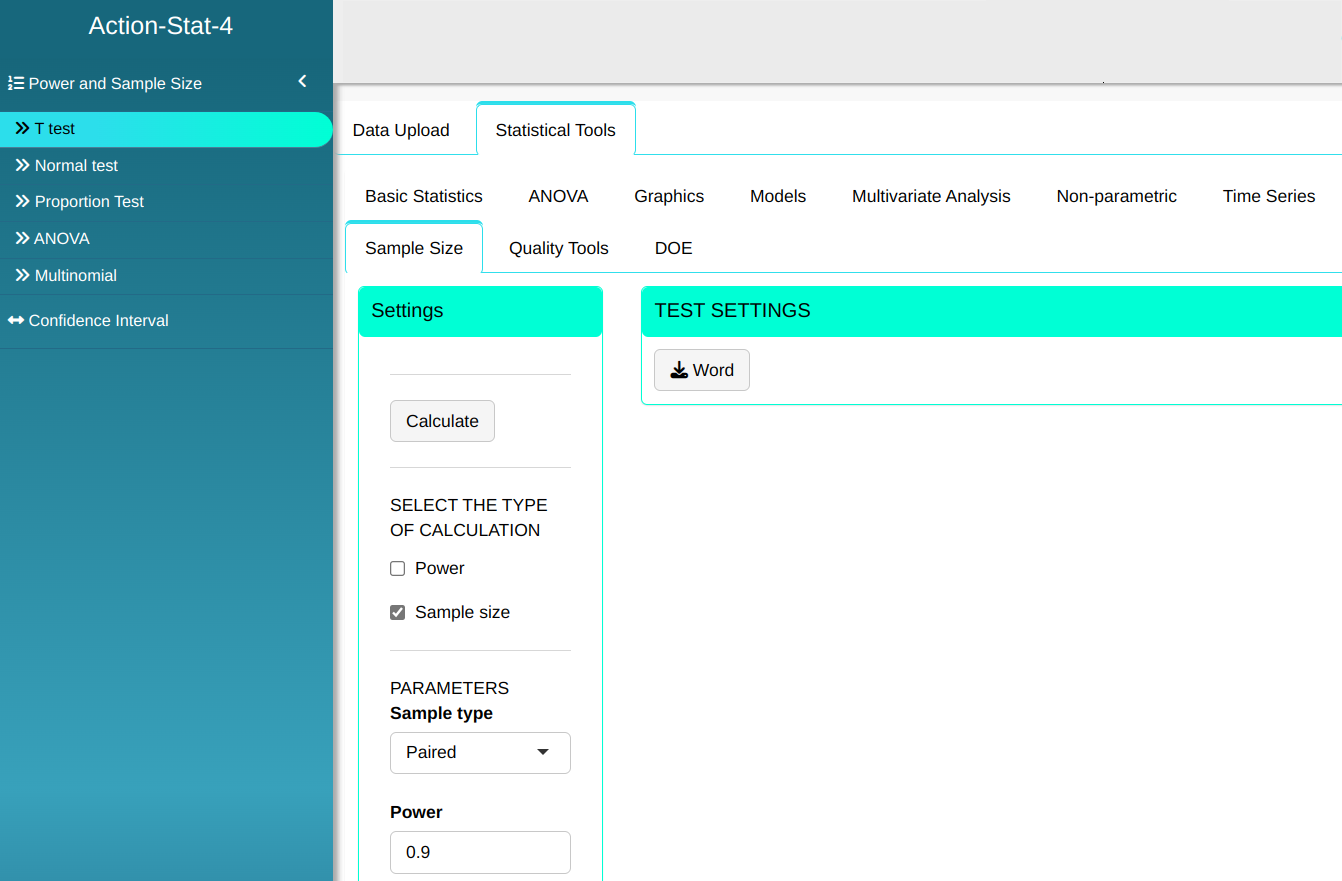Click the Power value input field
Image resolution: width=1342 pixels, height=881 pixels.
[x=480, y=853]
